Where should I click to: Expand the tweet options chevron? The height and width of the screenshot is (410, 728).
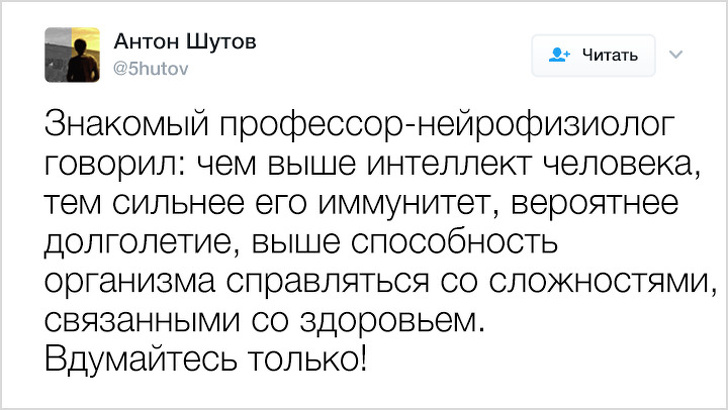point(675,53)
